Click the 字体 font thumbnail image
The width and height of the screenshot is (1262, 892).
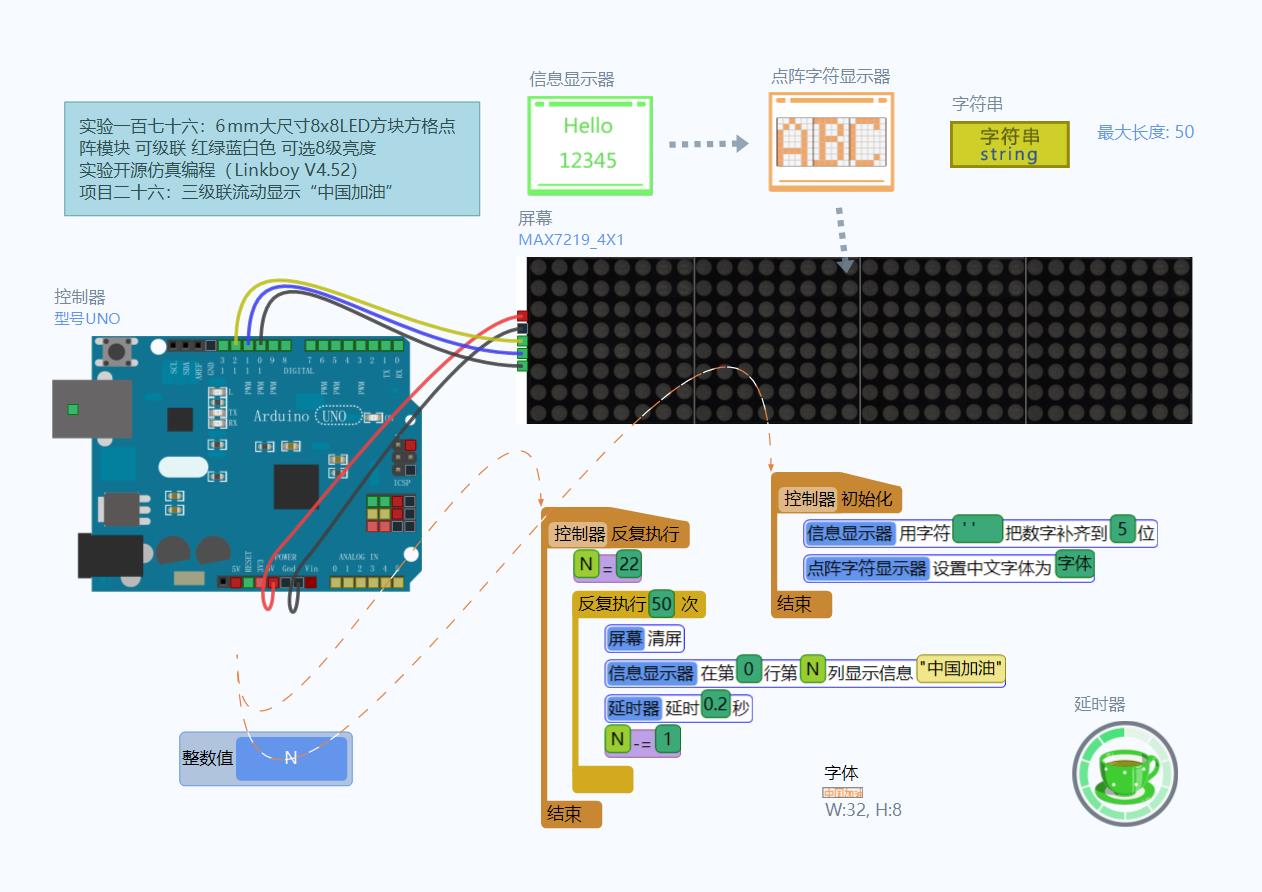tap(843, 793)
